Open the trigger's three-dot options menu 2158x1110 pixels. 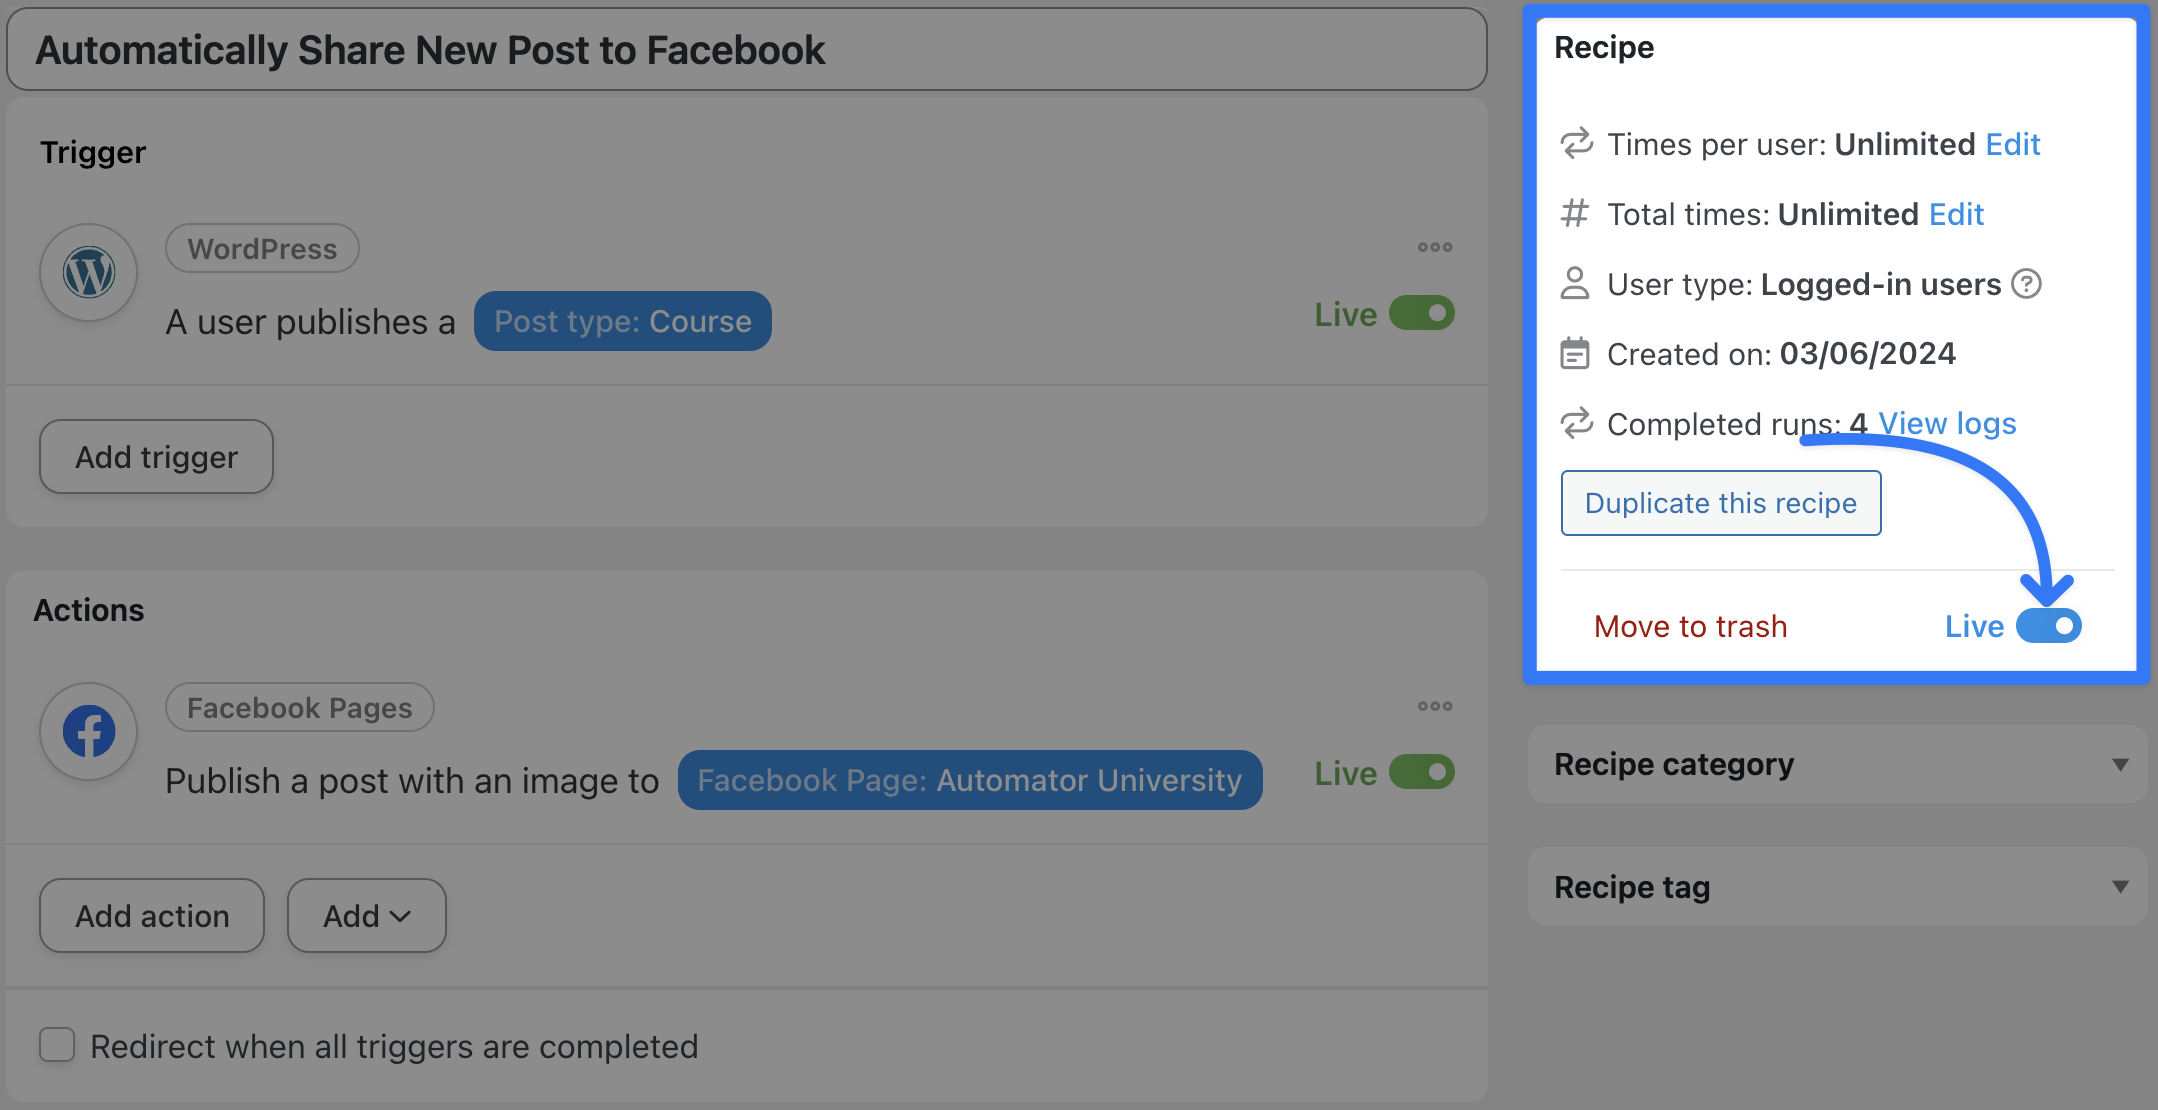(1434, 247)
